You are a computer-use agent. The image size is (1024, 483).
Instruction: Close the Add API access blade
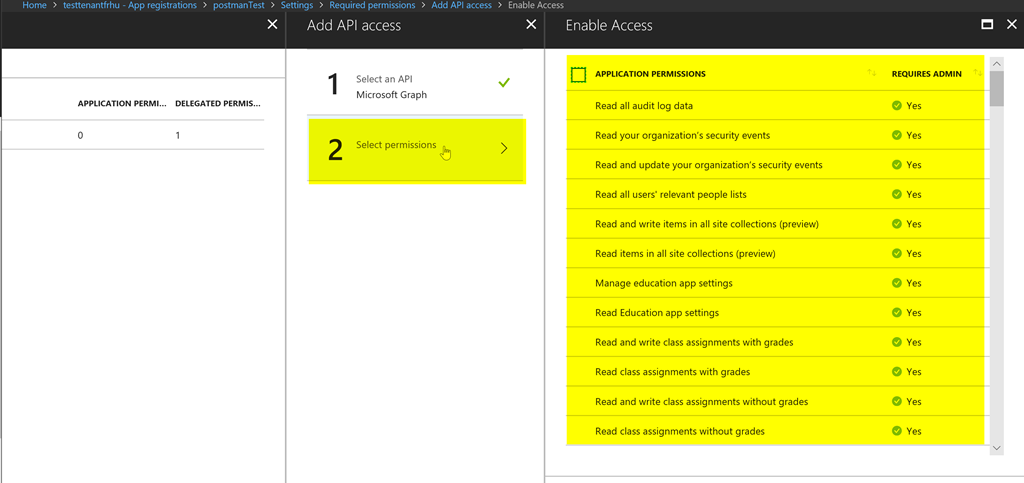click(x=531, y=25)
